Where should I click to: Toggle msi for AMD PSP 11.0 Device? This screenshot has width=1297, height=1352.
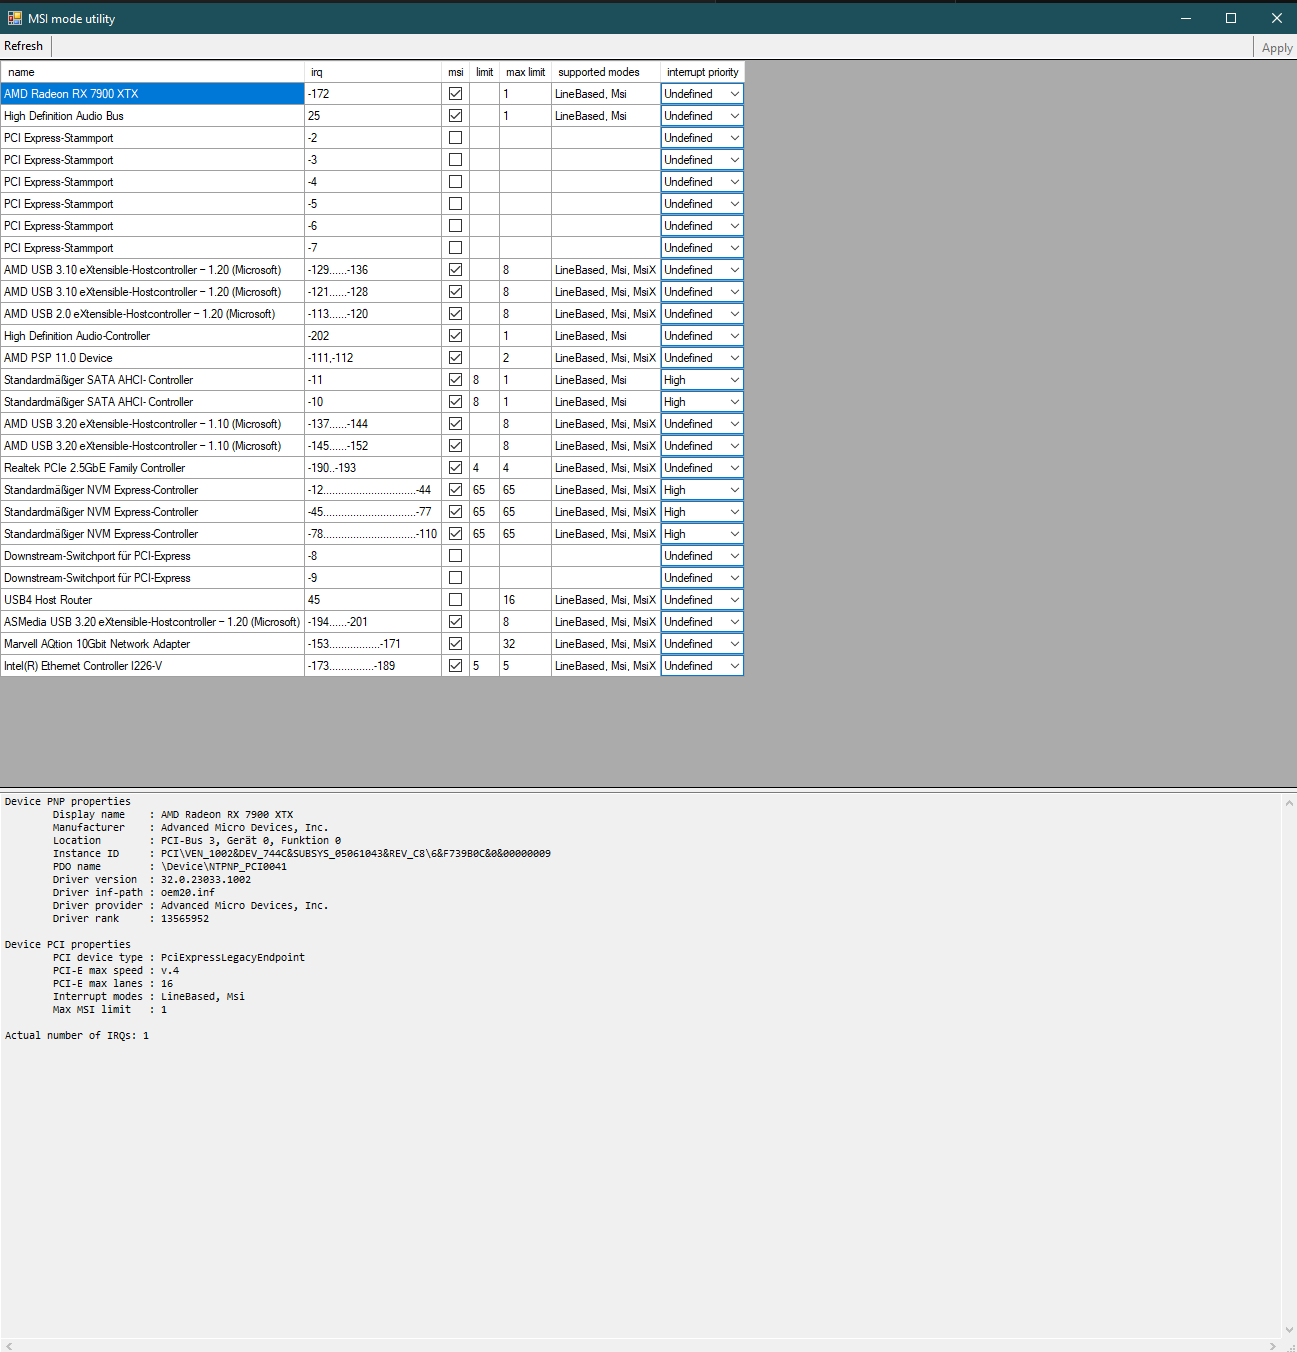pyautogui.click(x=455, y=358)
